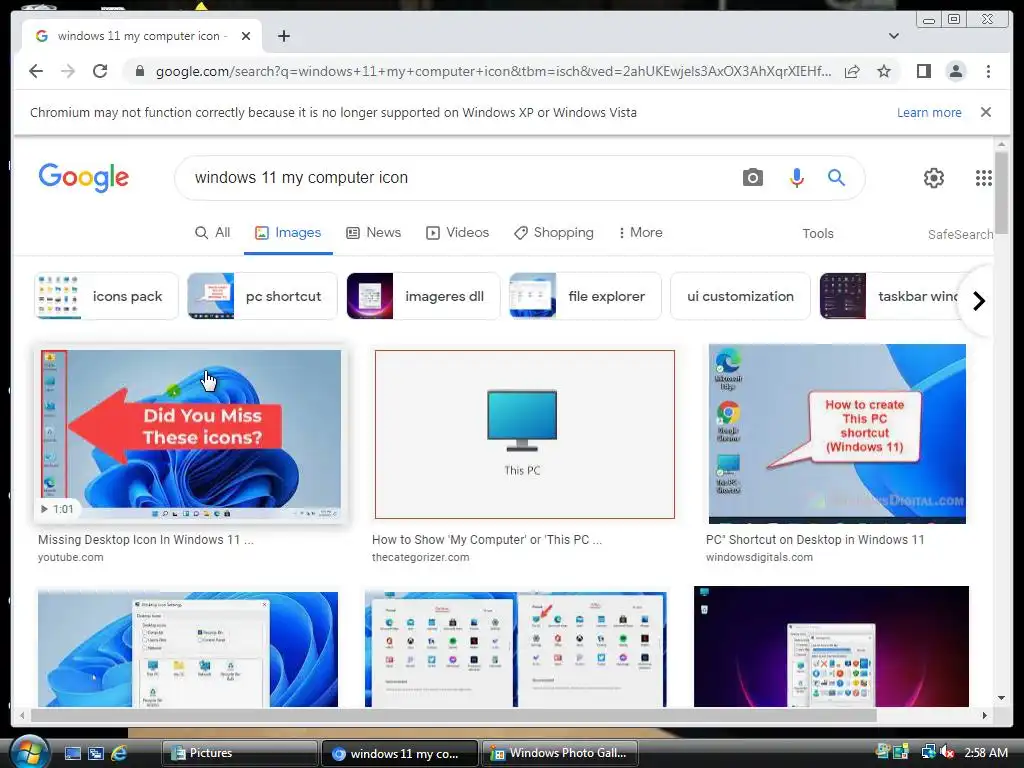This screenshot has width=1024, height=768.
Task: Open the Google apps grid
Action: [984, 178]
